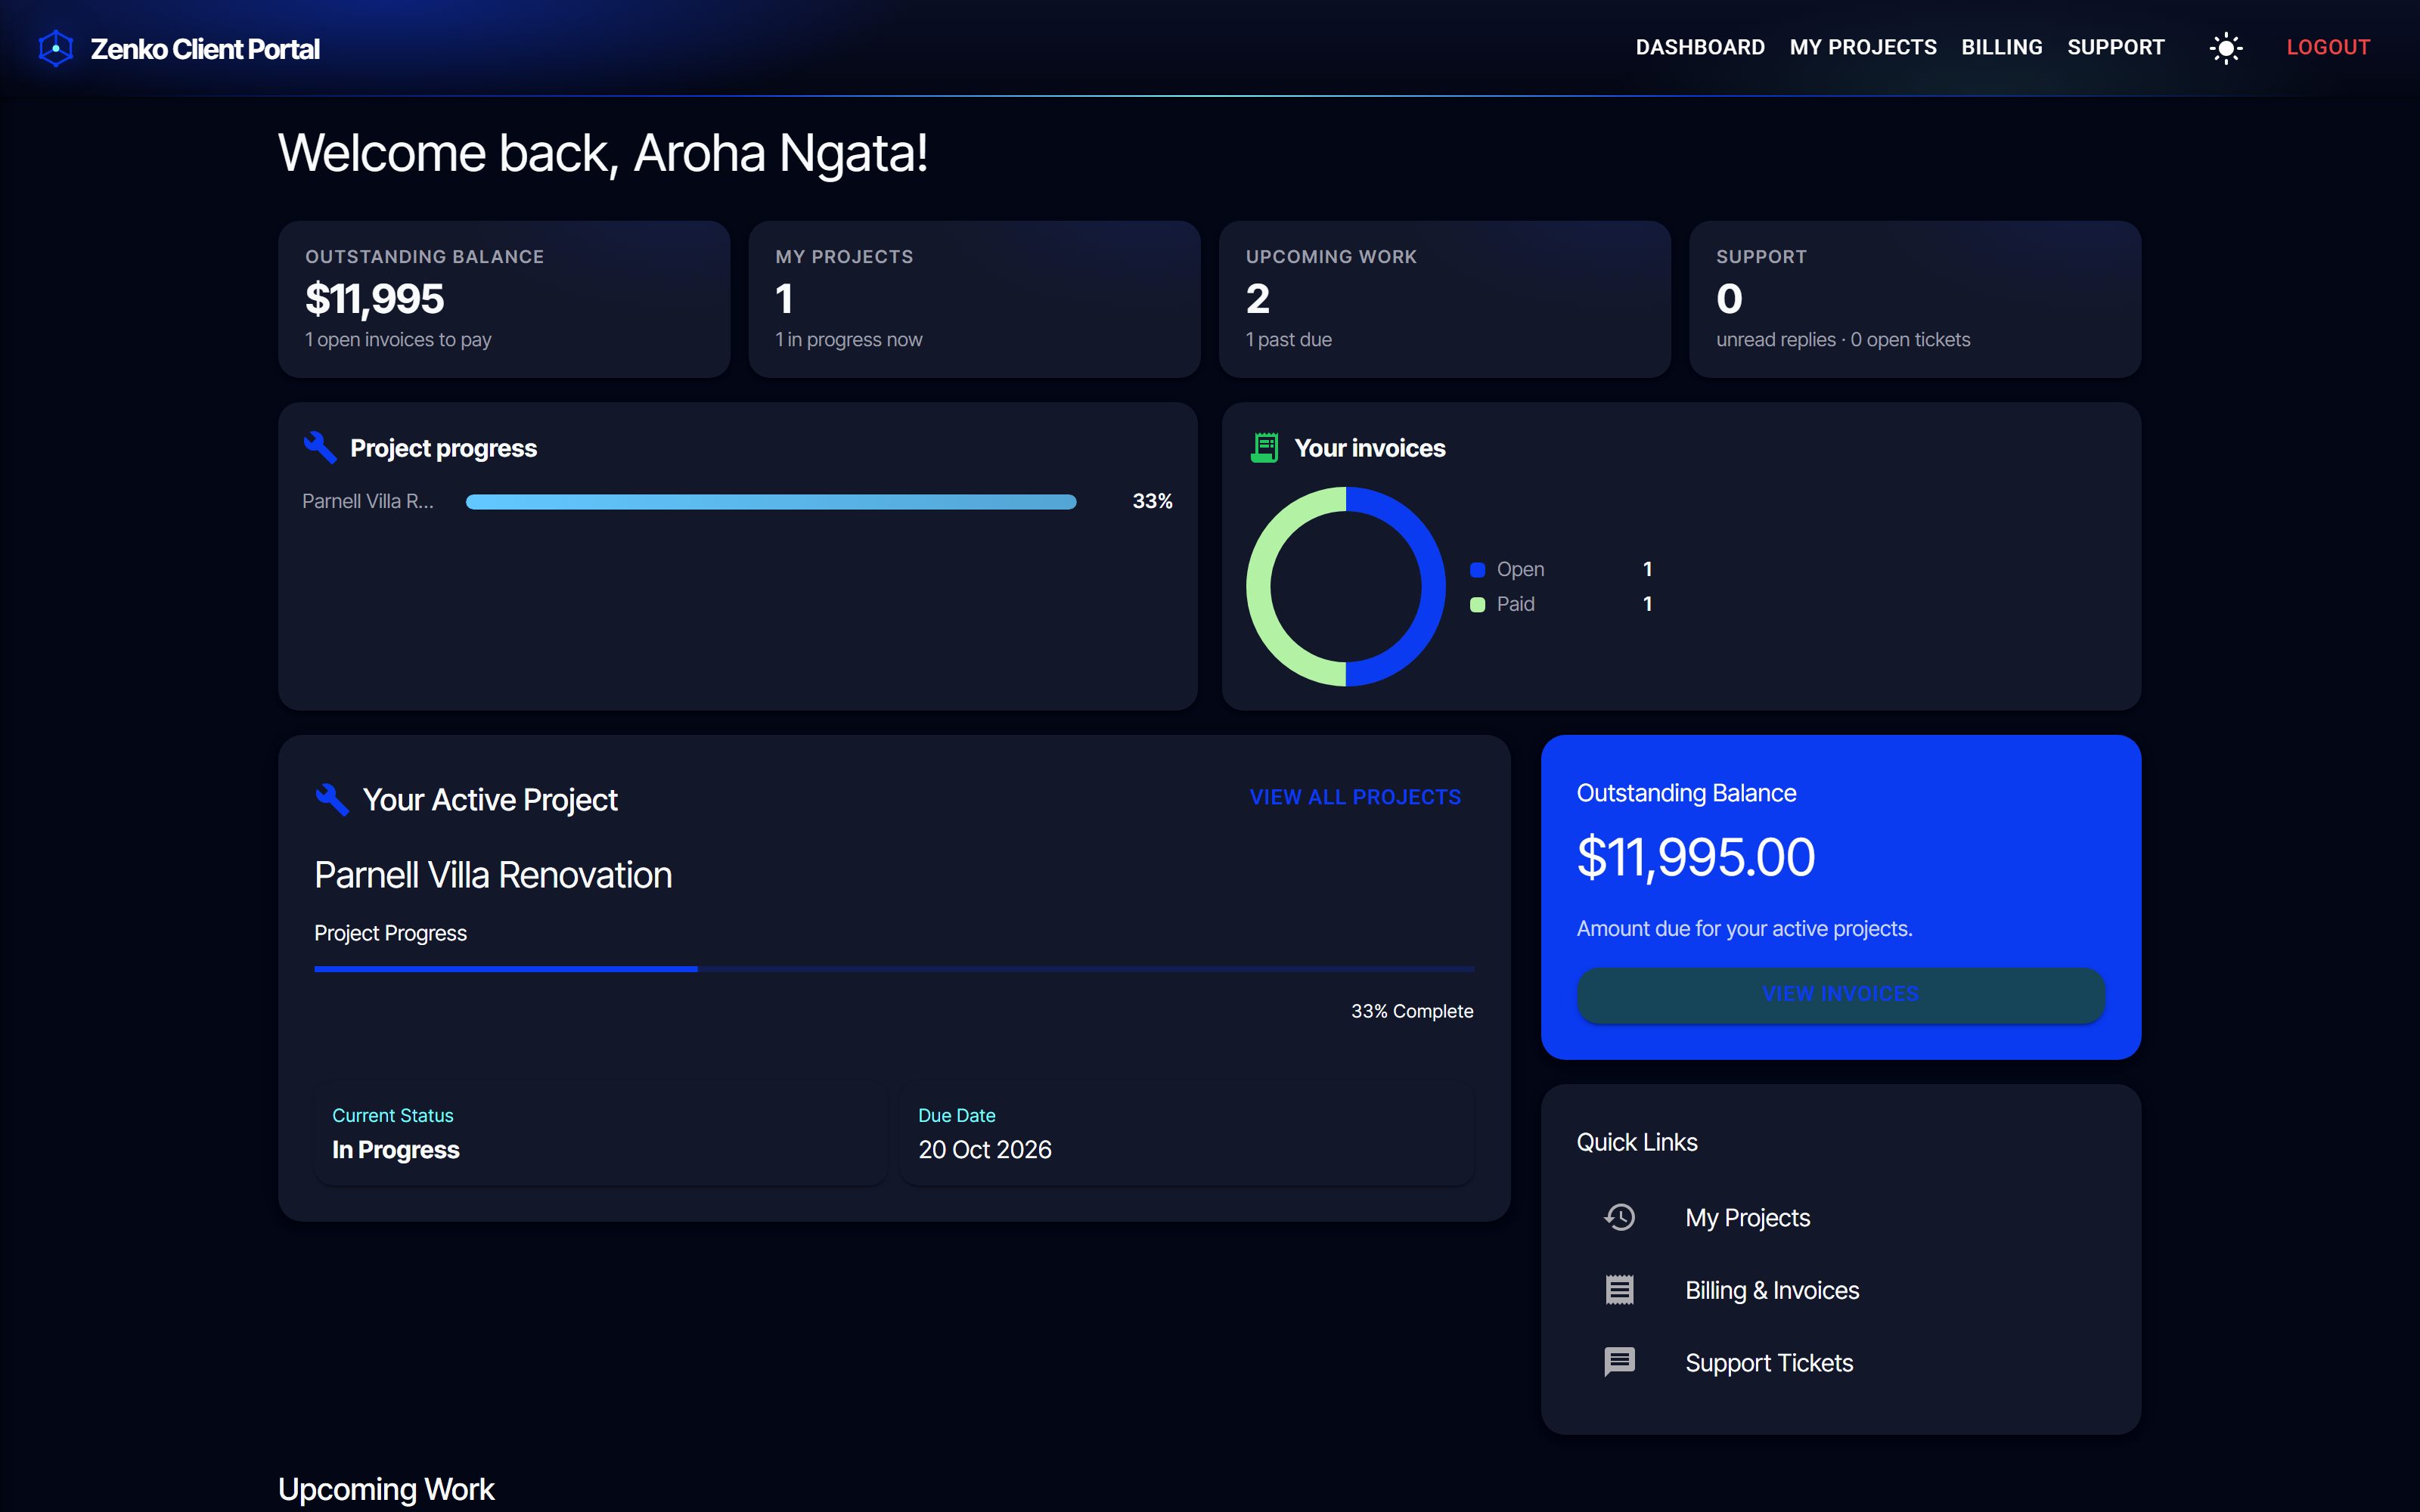Click the chat icon next to Support Tickets

pyautogui.click(x=1620, y=1362)
